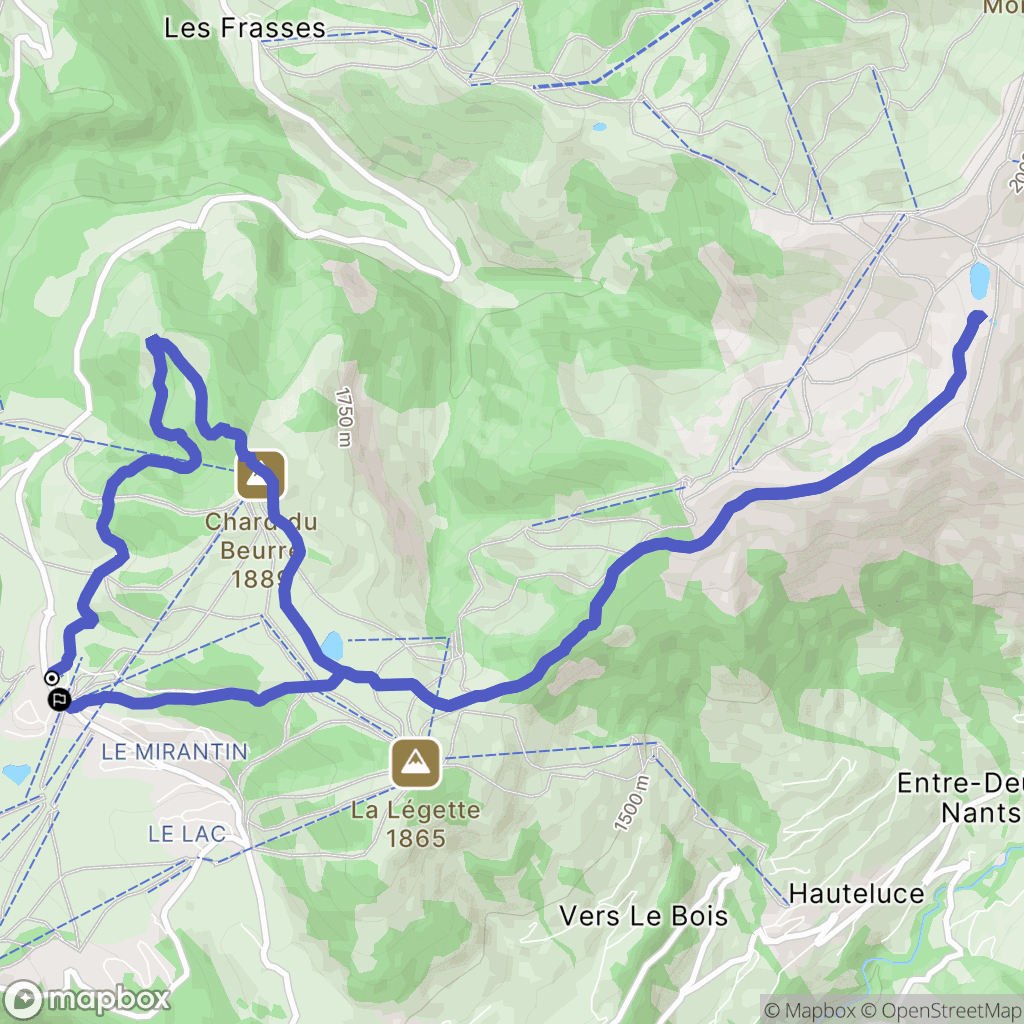Click the Les Frasses place label

point(245,28)
